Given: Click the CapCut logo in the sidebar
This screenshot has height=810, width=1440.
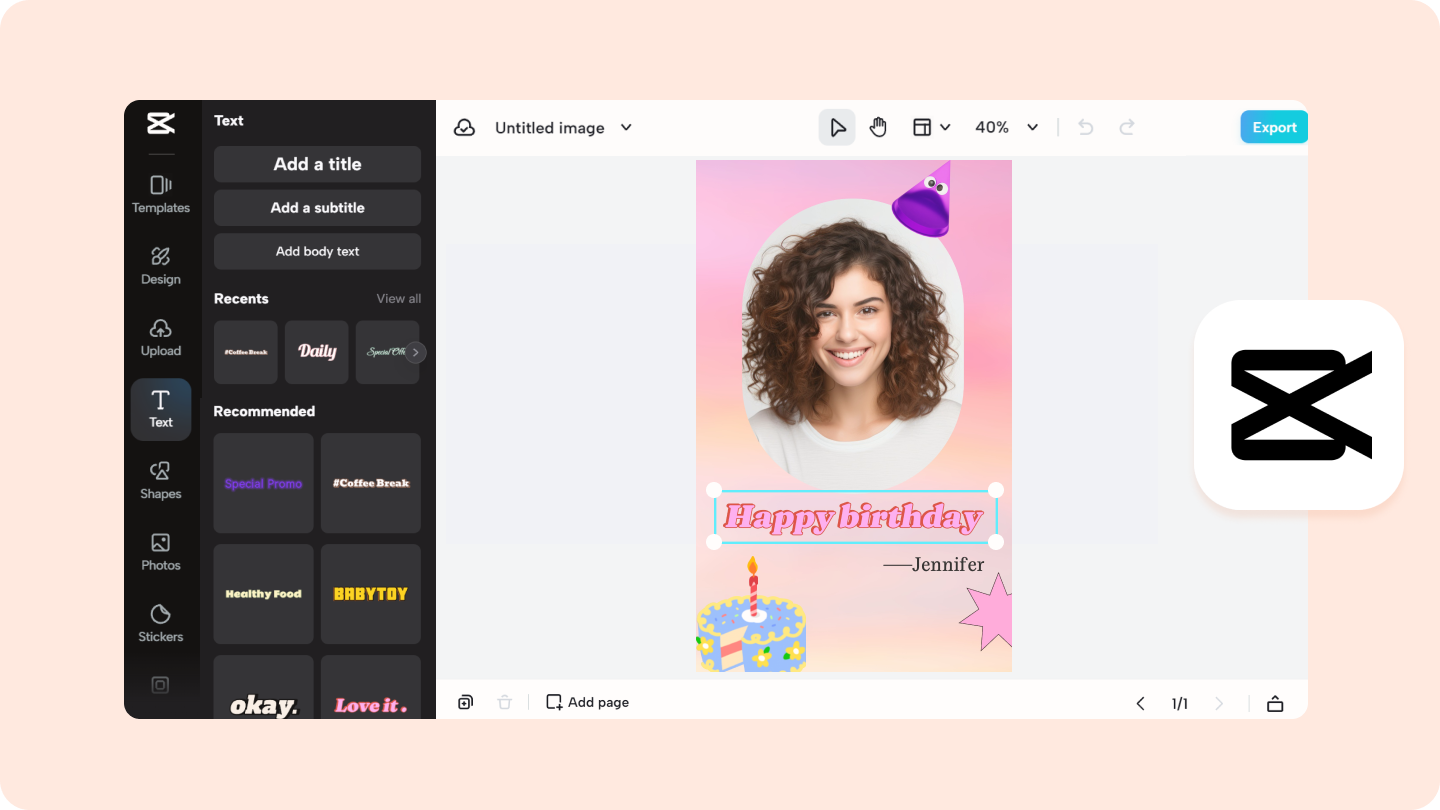Looking at the screenshot, I should 161,123.
